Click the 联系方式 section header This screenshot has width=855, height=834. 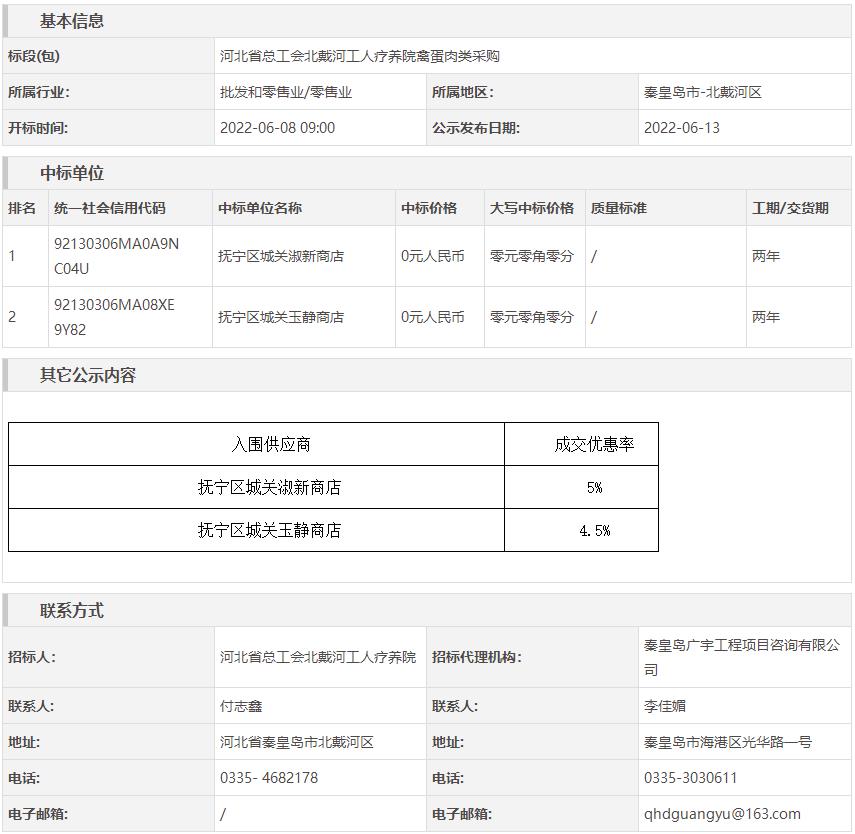[72, 611]
